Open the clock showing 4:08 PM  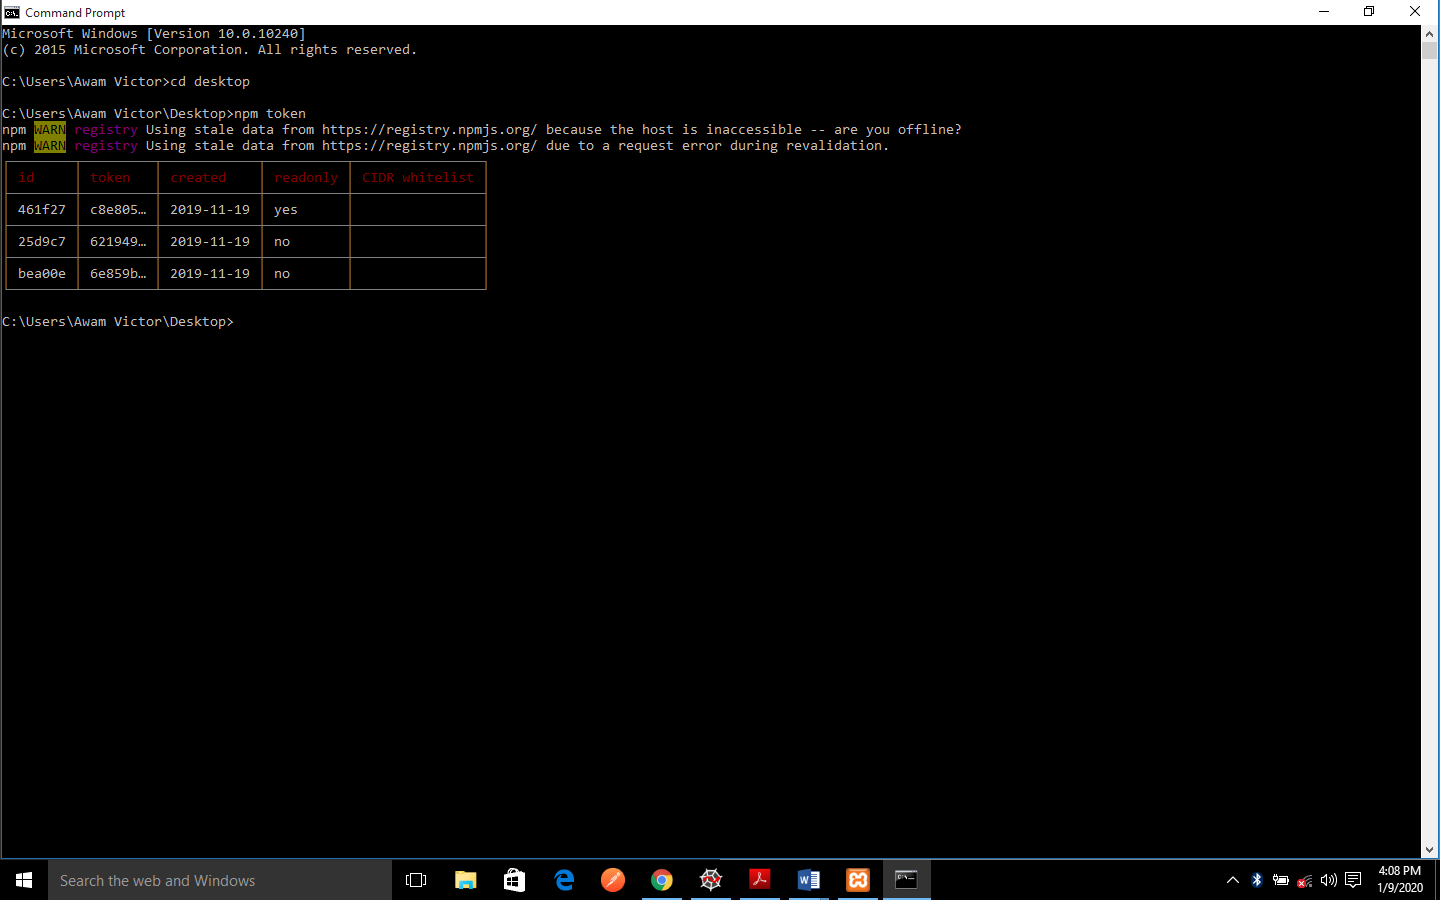pyautogui.click(x=1399, y=880)
